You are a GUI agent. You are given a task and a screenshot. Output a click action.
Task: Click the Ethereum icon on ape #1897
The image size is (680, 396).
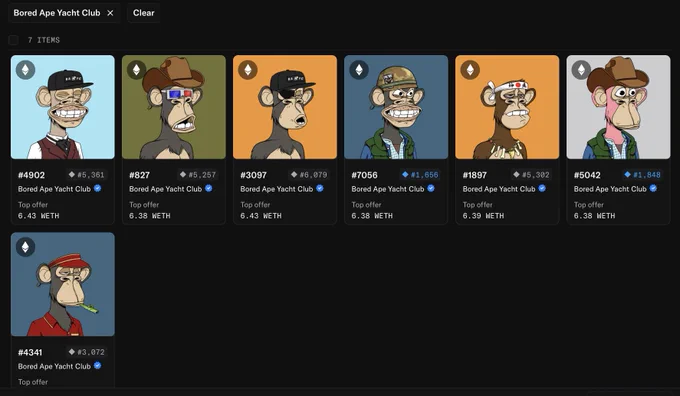(470, 70)
